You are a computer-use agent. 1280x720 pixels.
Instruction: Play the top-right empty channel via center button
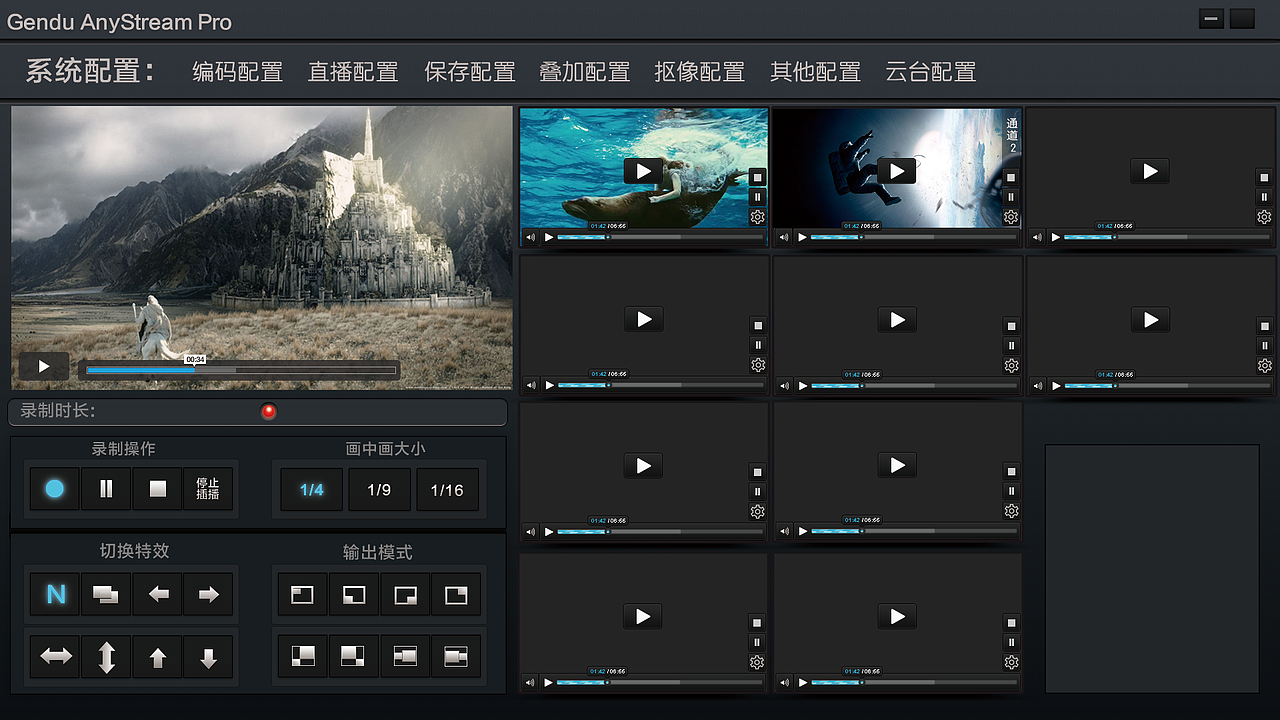pos(1150,171)
